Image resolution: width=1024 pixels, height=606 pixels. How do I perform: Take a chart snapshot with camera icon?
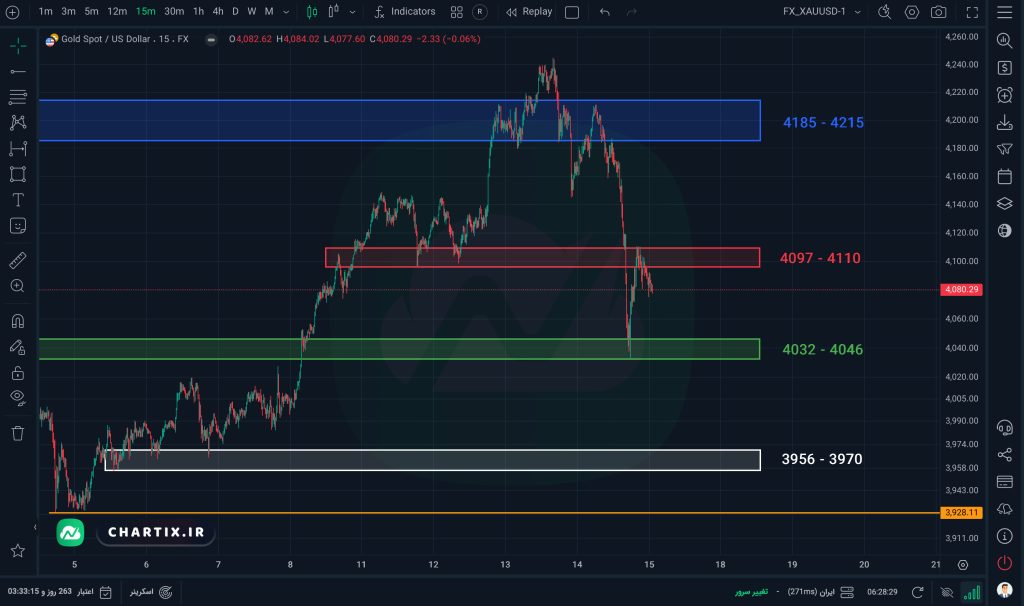click(938, 12)
